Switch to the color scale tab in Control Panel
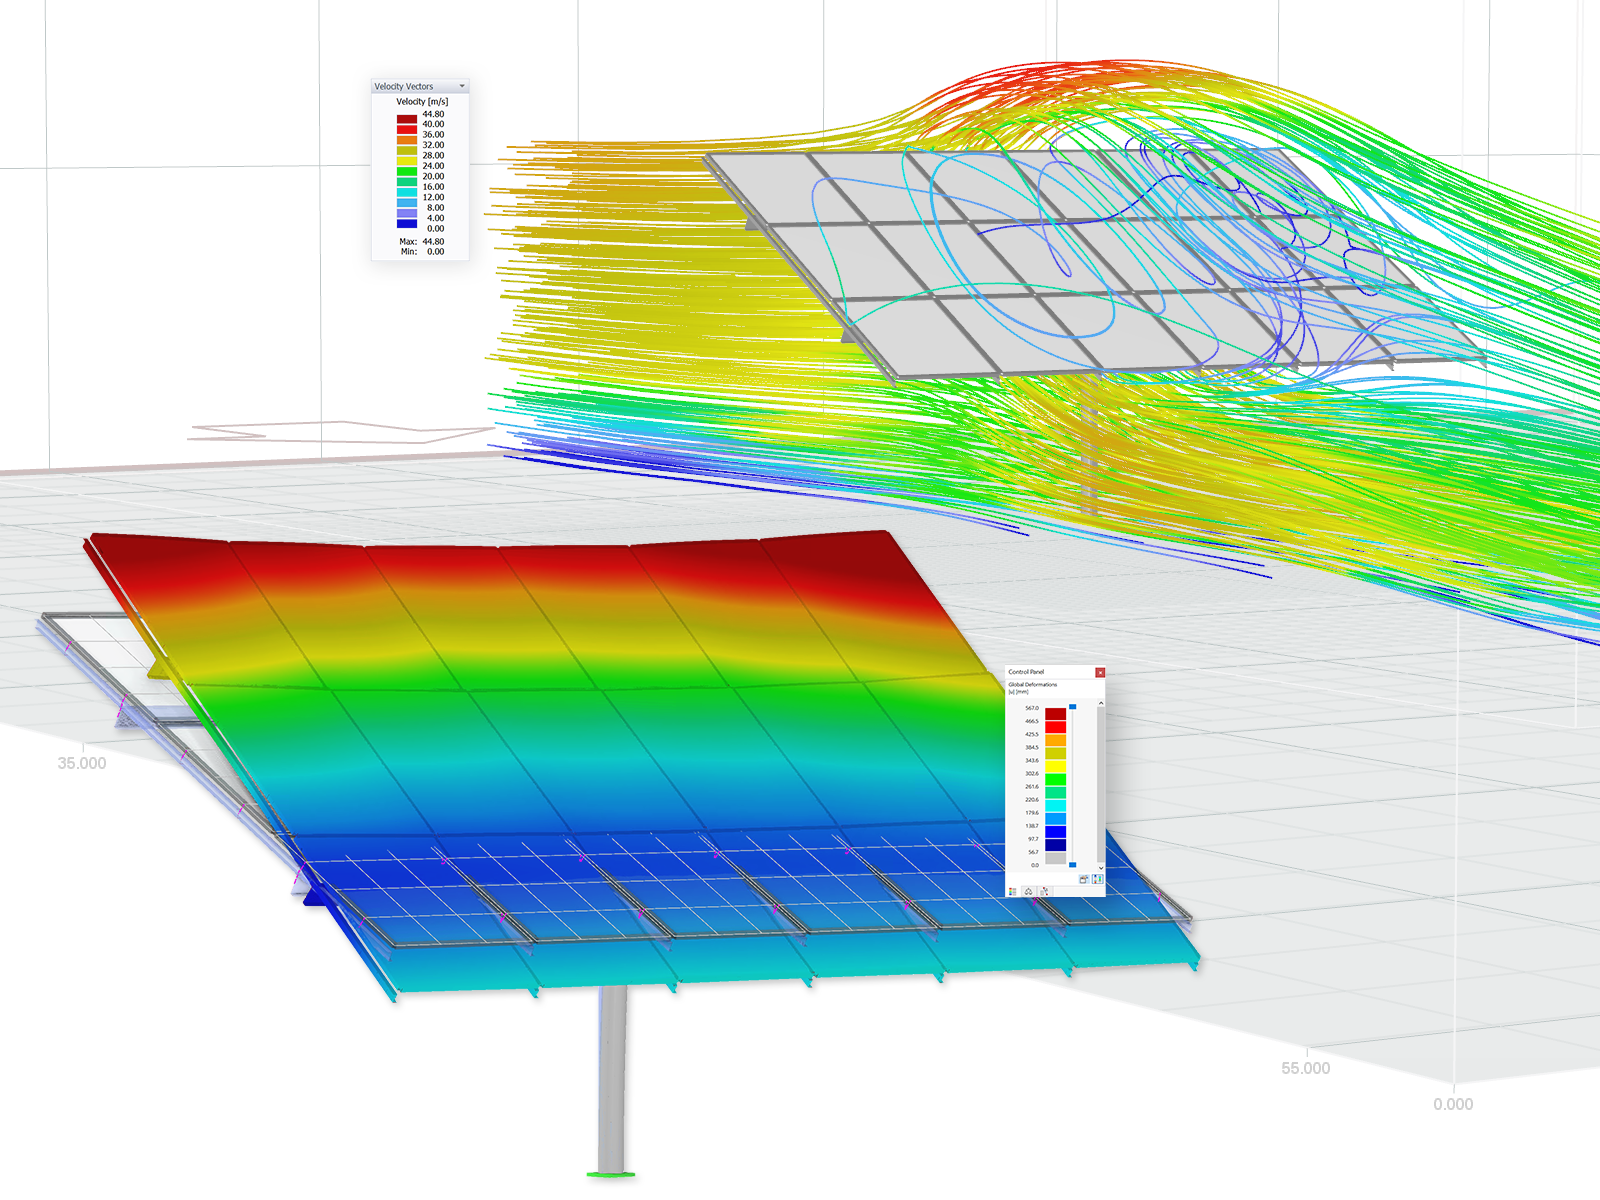This screenshot has height=1200, width=1600. (x=1013, y=892)
